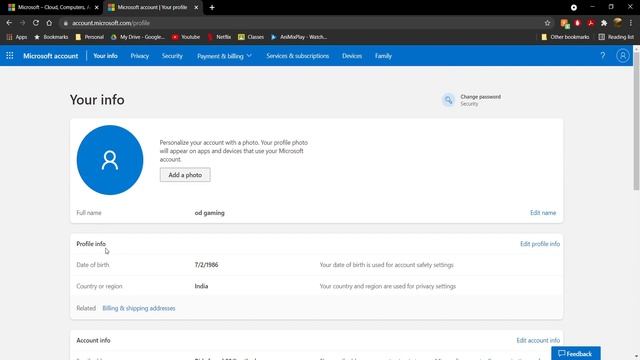Open the Youtube bookmark
This screenshot has height=360, width=640.
(x=186, y=37)
